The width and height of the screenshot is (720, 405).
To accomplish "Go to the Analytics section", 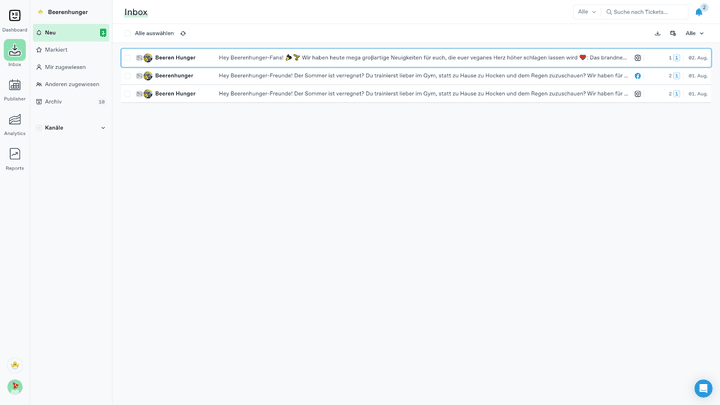I will pos(15,124).
